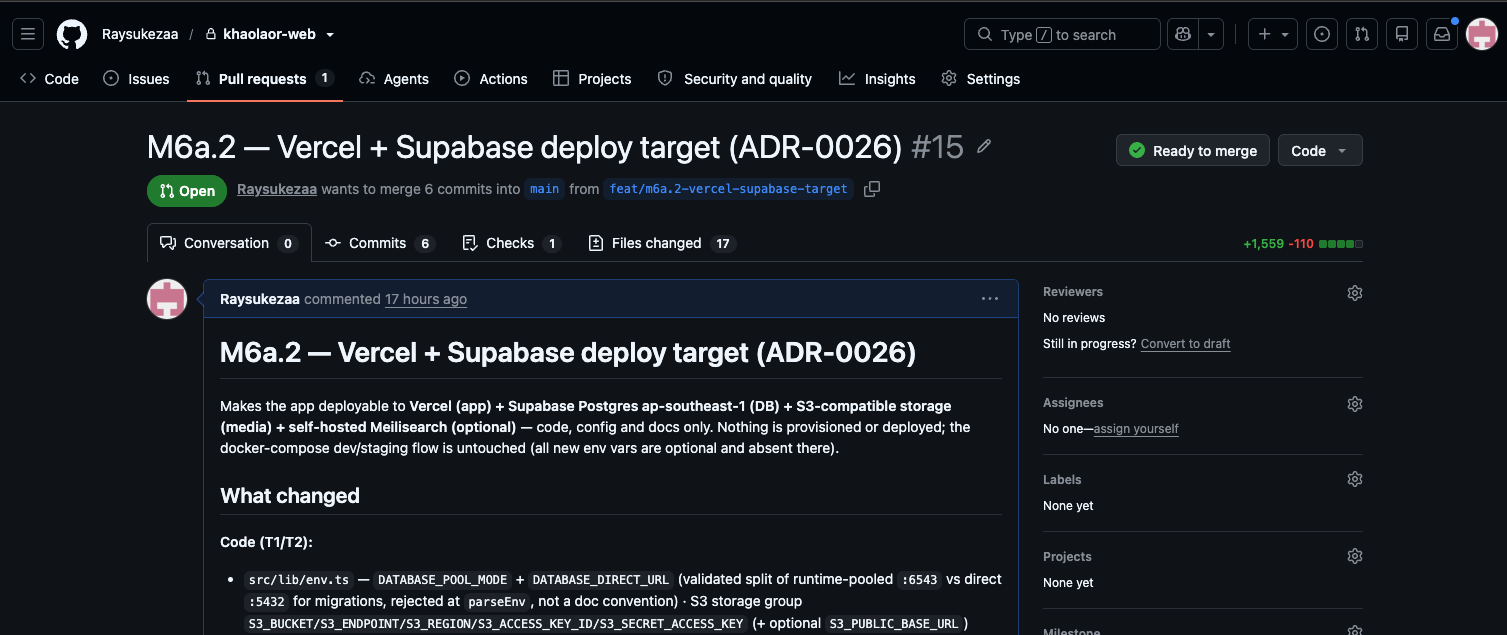Open the Insights tab
The height and width of the screenshot is (635, 1507).
878,79
